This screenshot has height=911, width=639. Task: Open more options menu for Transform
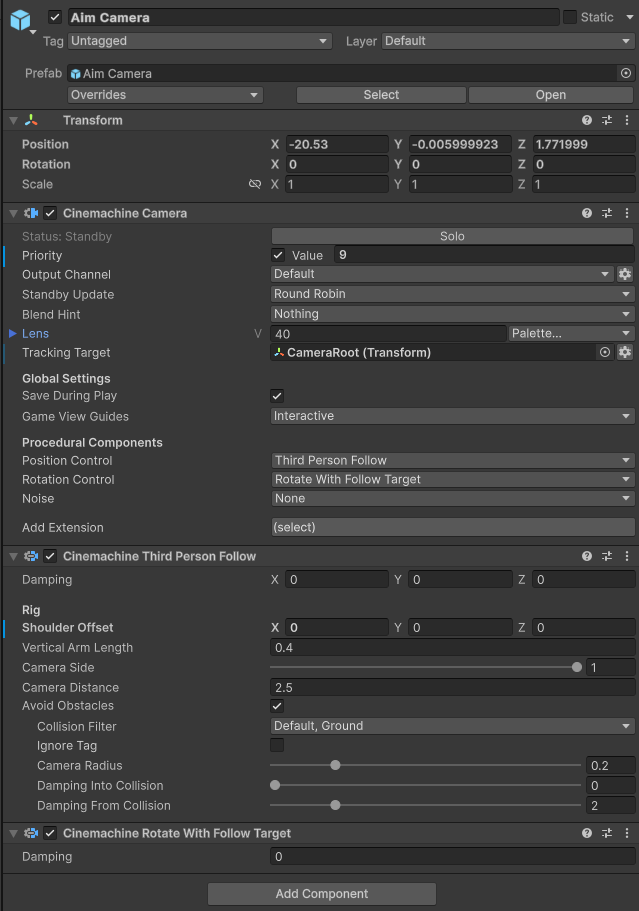pos(627,120)
